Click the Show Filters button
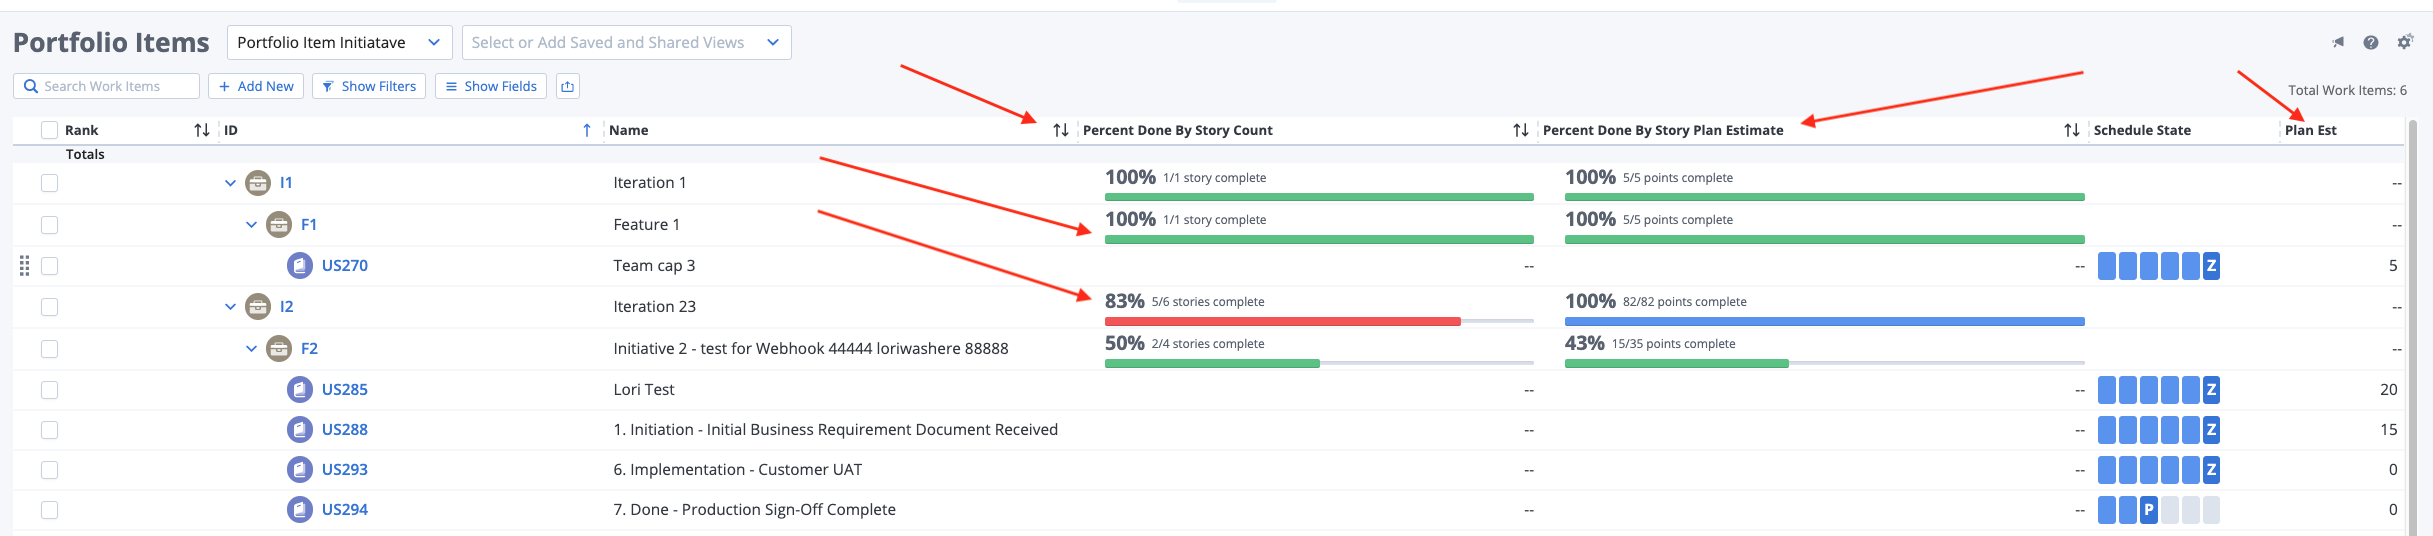The width and height of the screenshot is (2433, 536). point(369,87)
